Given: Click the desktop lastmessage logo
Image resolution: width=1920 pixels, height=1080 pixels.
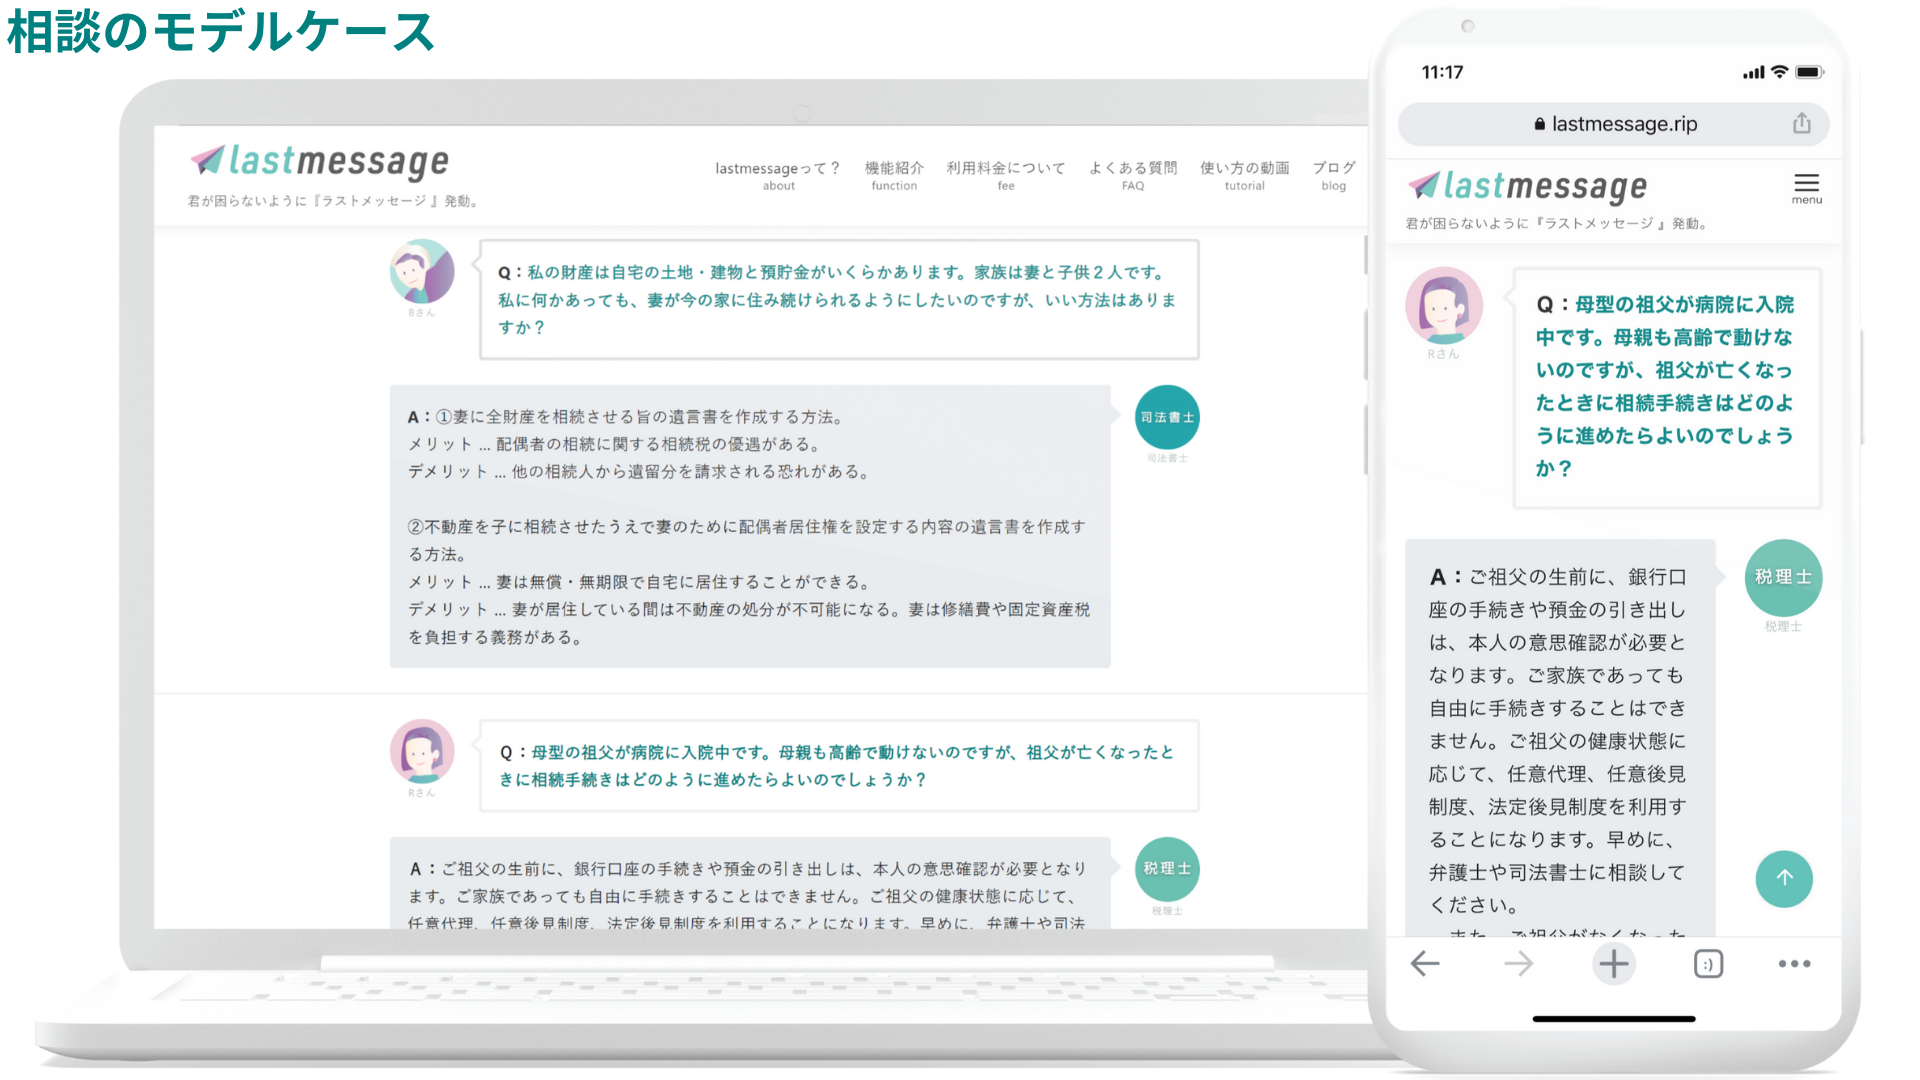Looking at the screenshot, I should coord(320,161).
